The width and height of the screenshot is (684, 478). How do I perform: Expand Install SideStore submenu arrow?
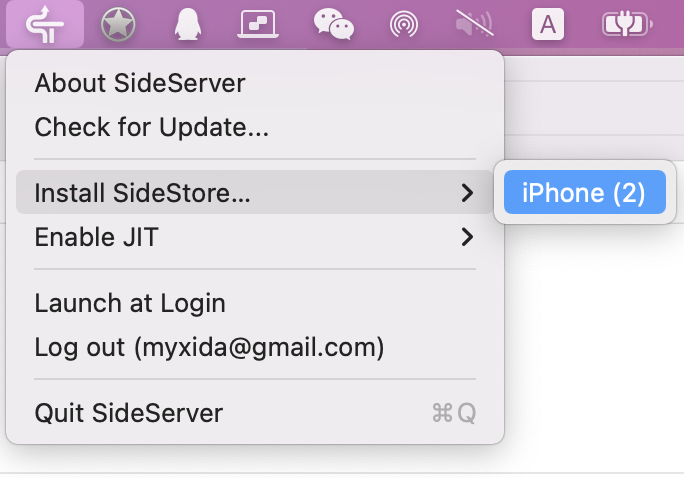pyautogui.click(x=467, y=193)
